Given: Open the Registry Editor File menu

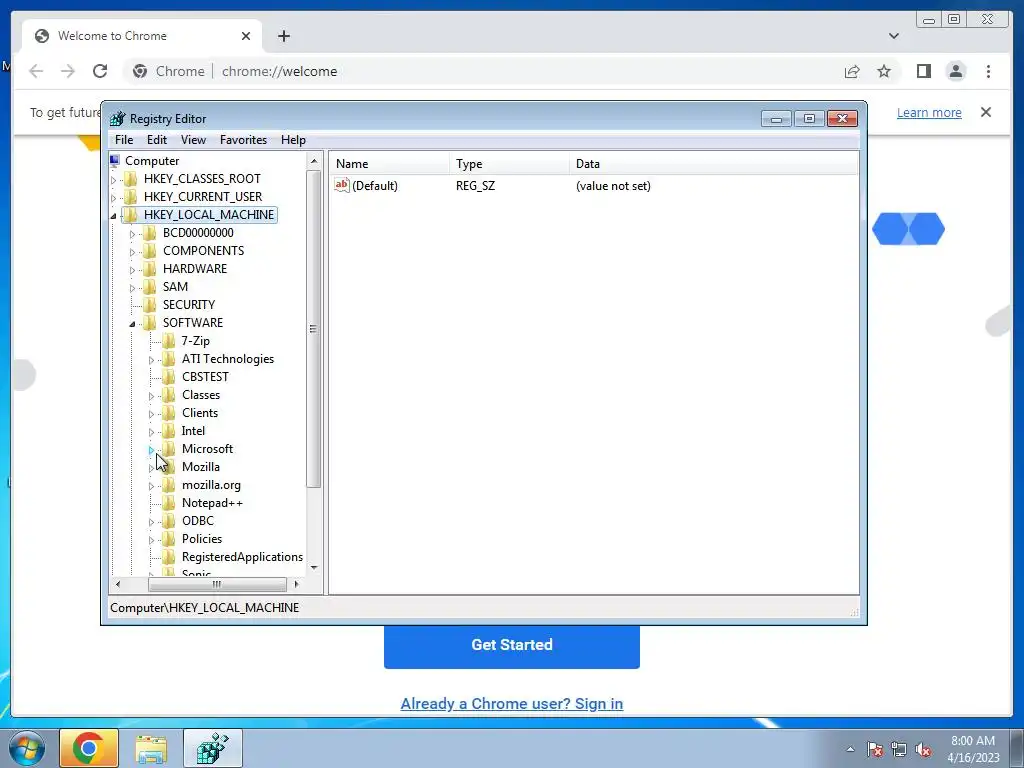Looking at the screenshot, I should 123,140.
